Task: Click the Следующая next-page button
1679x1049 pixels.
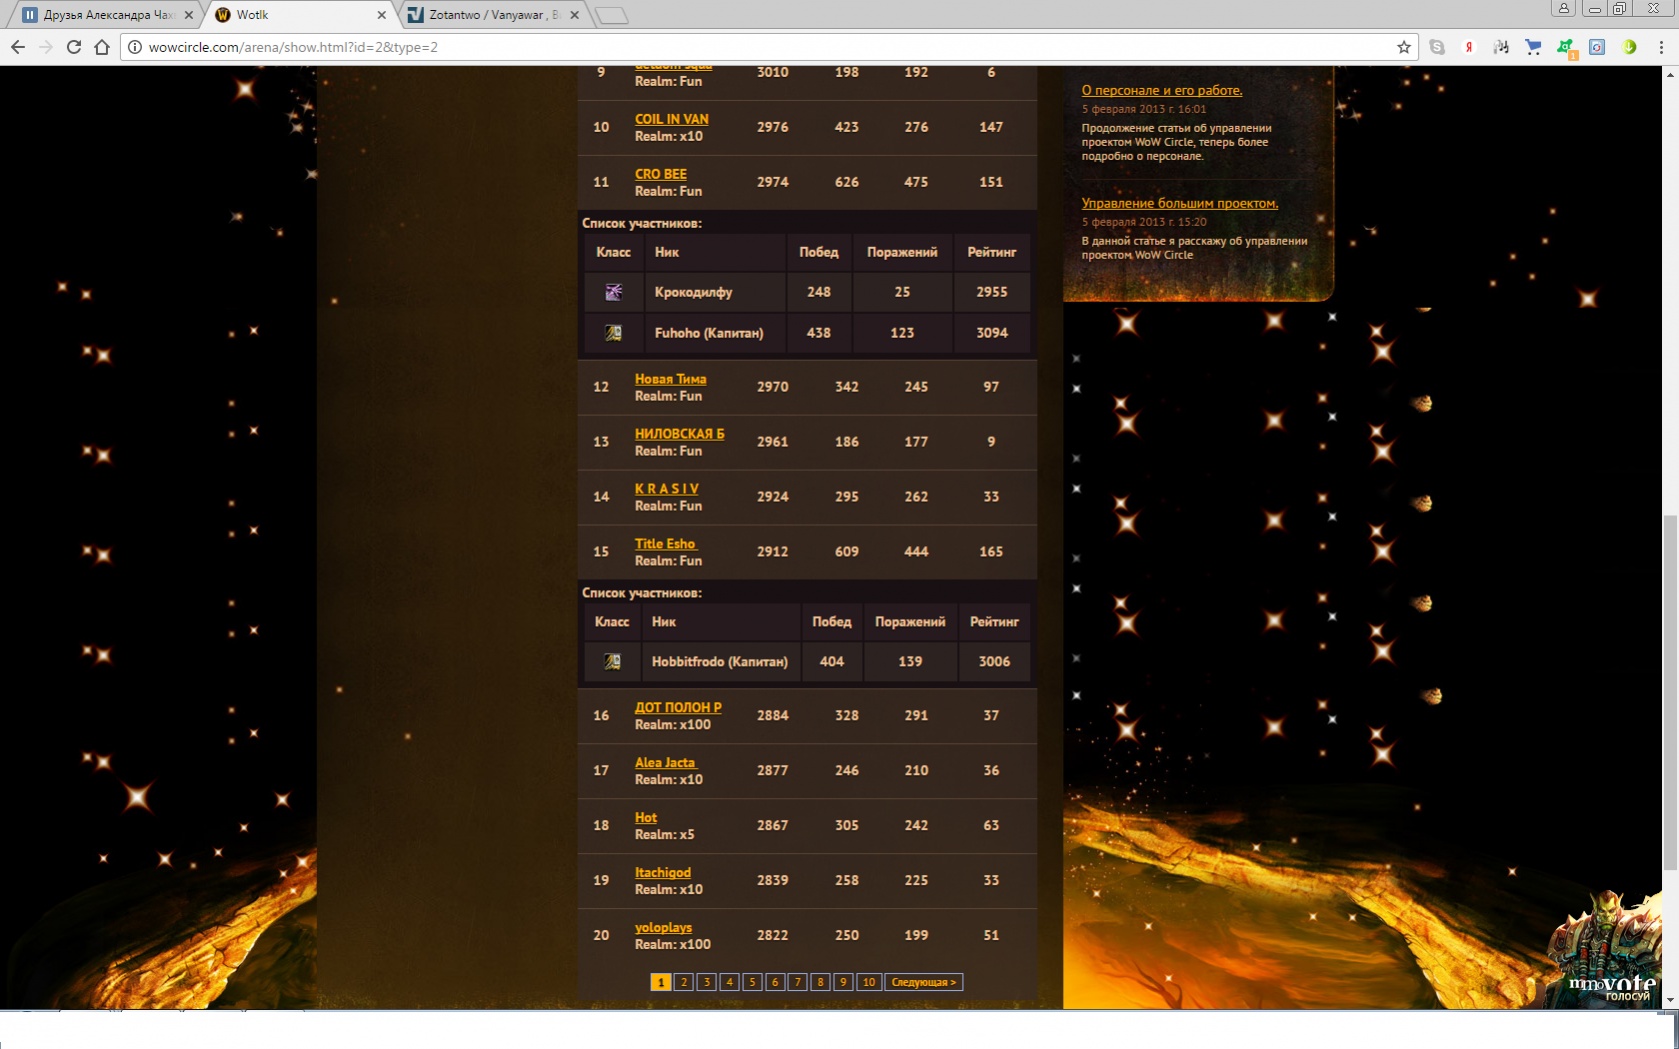Action: (923, 982)
